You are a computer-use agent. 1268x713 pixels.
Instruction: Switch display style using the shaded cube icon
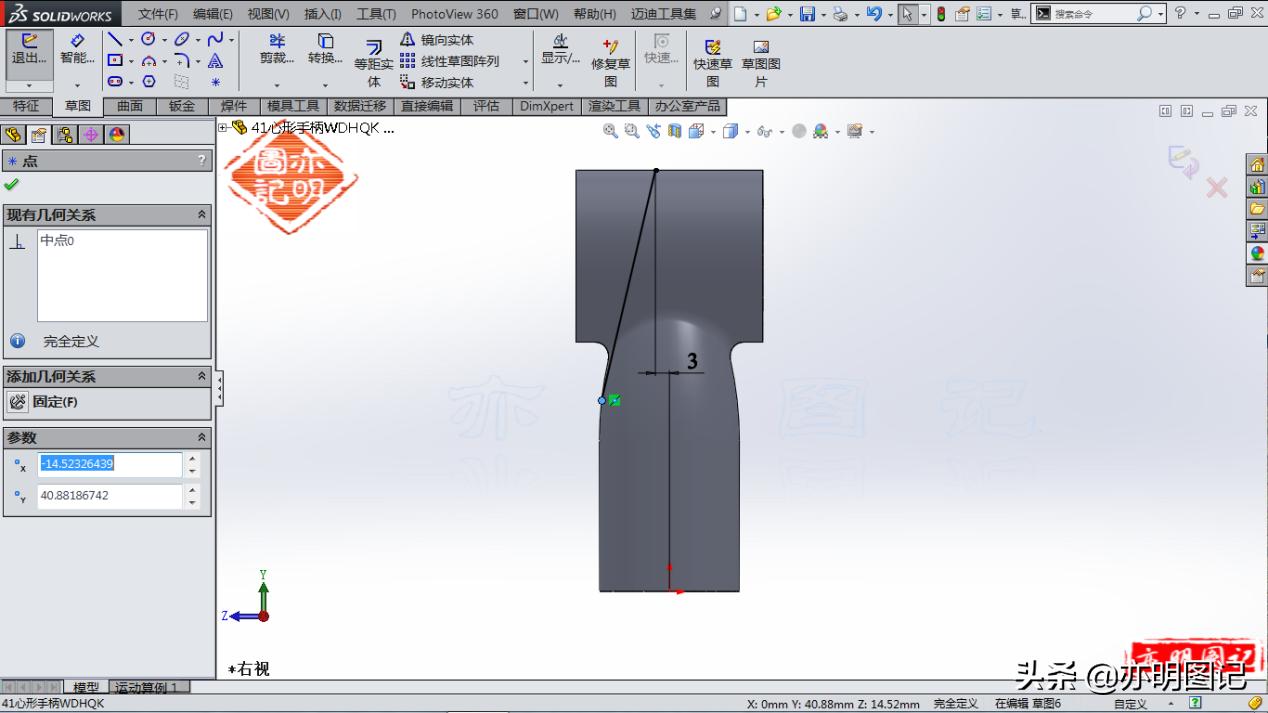coord(729,131)
